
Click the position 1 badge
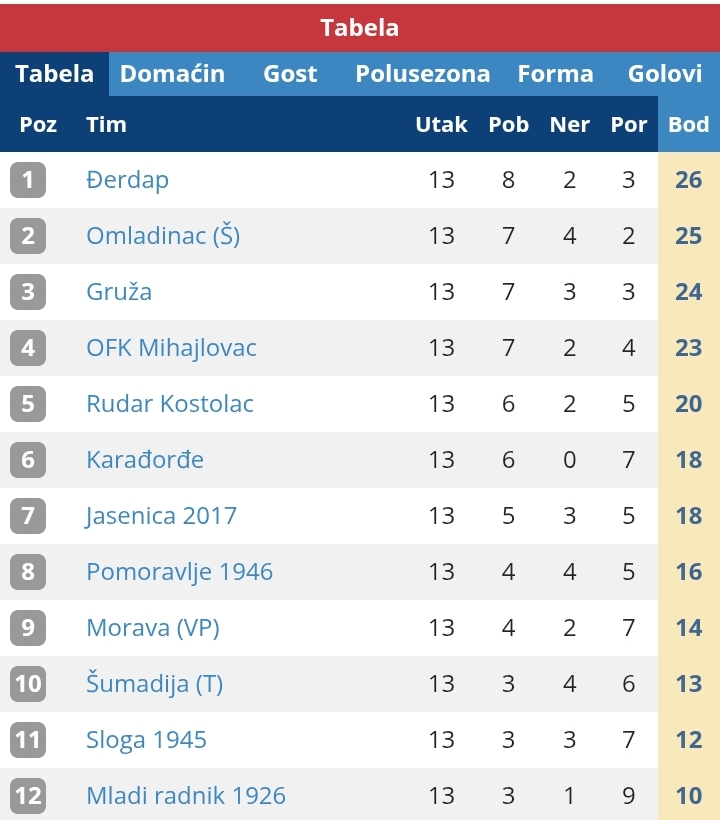click(x=28, y=180)
